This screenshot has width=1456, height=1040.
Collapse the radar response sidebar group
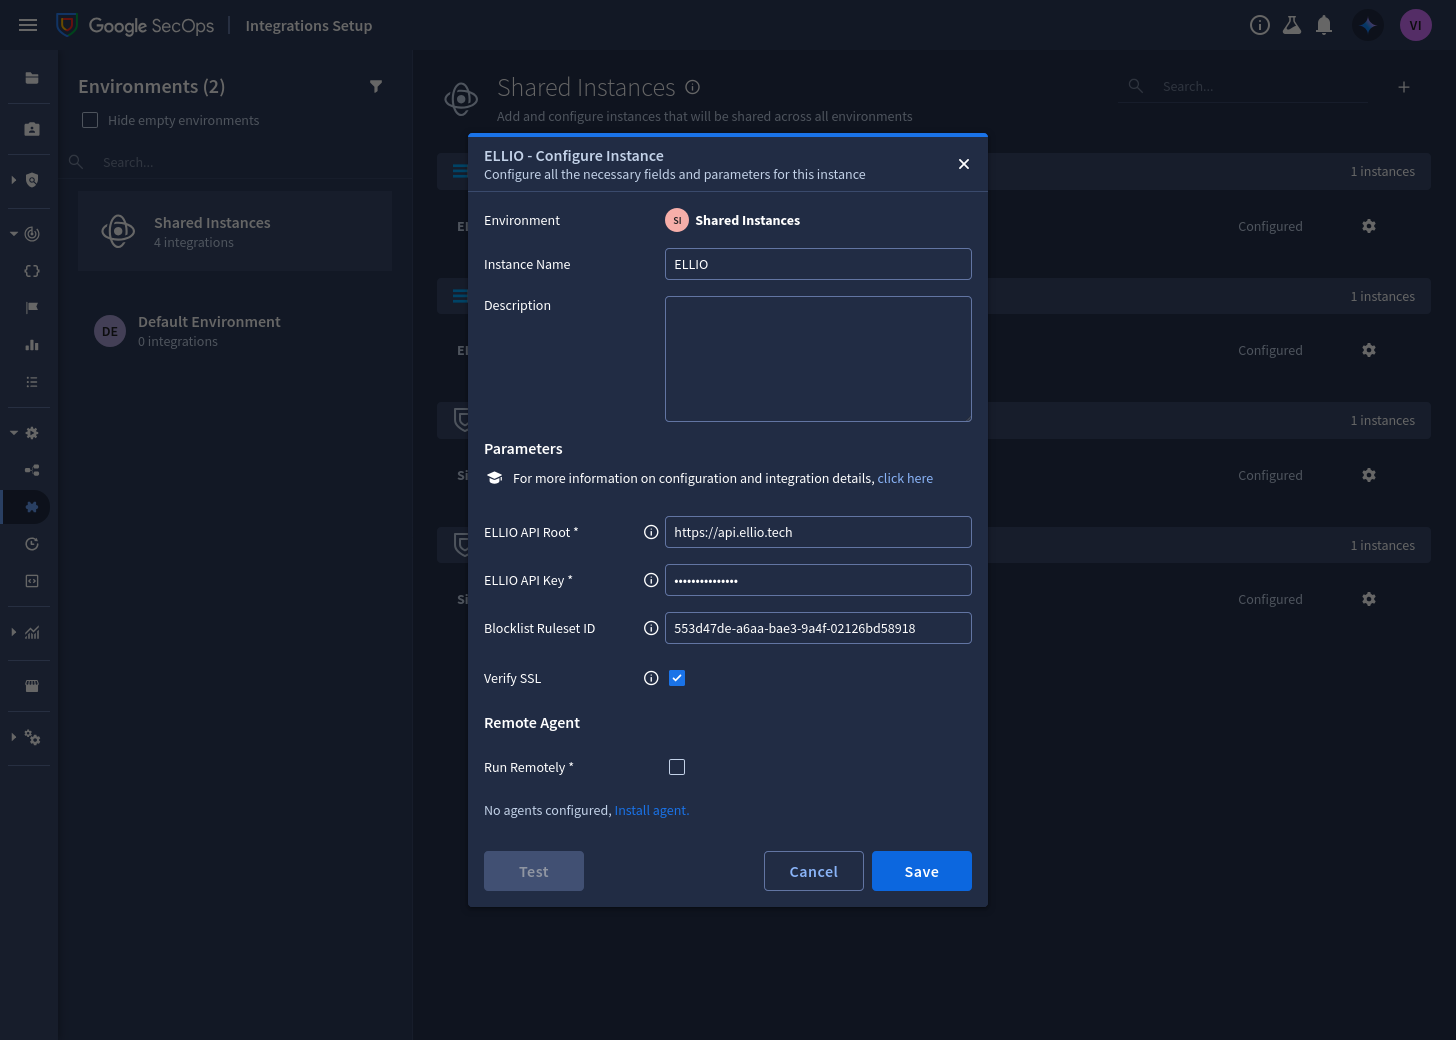pyautogui.click(x=13, y=234)
